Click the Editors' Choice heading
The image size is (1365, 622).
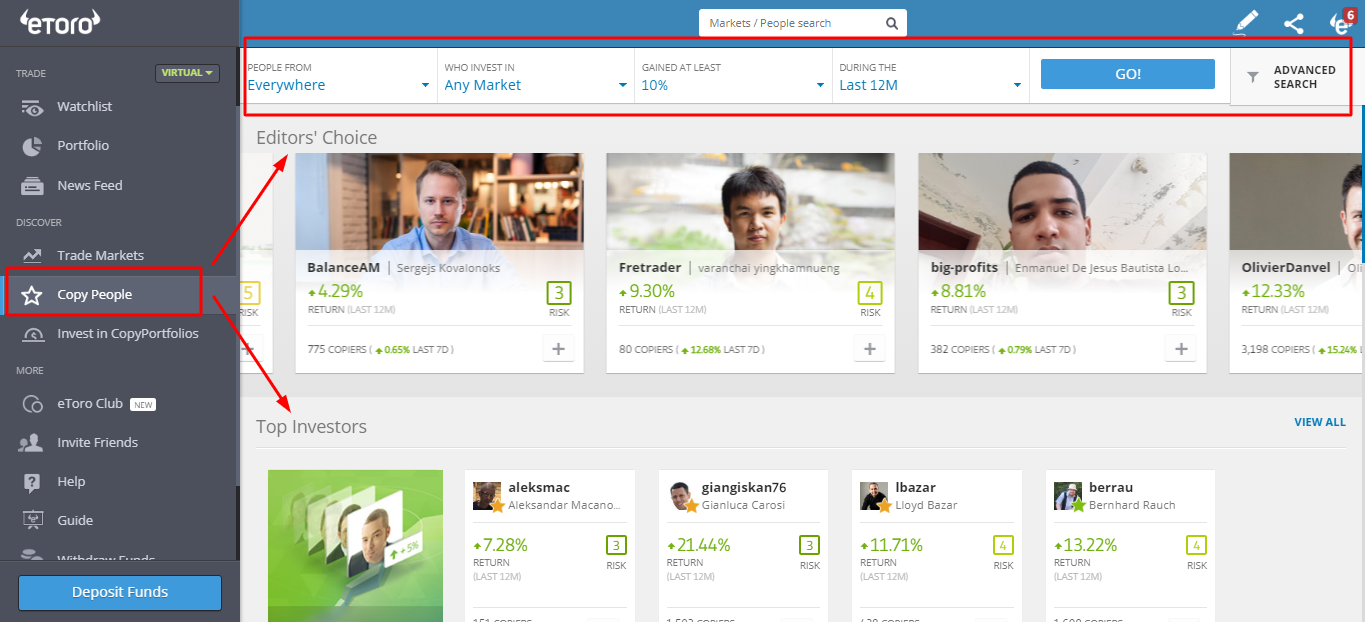click(x=317, y=137)
